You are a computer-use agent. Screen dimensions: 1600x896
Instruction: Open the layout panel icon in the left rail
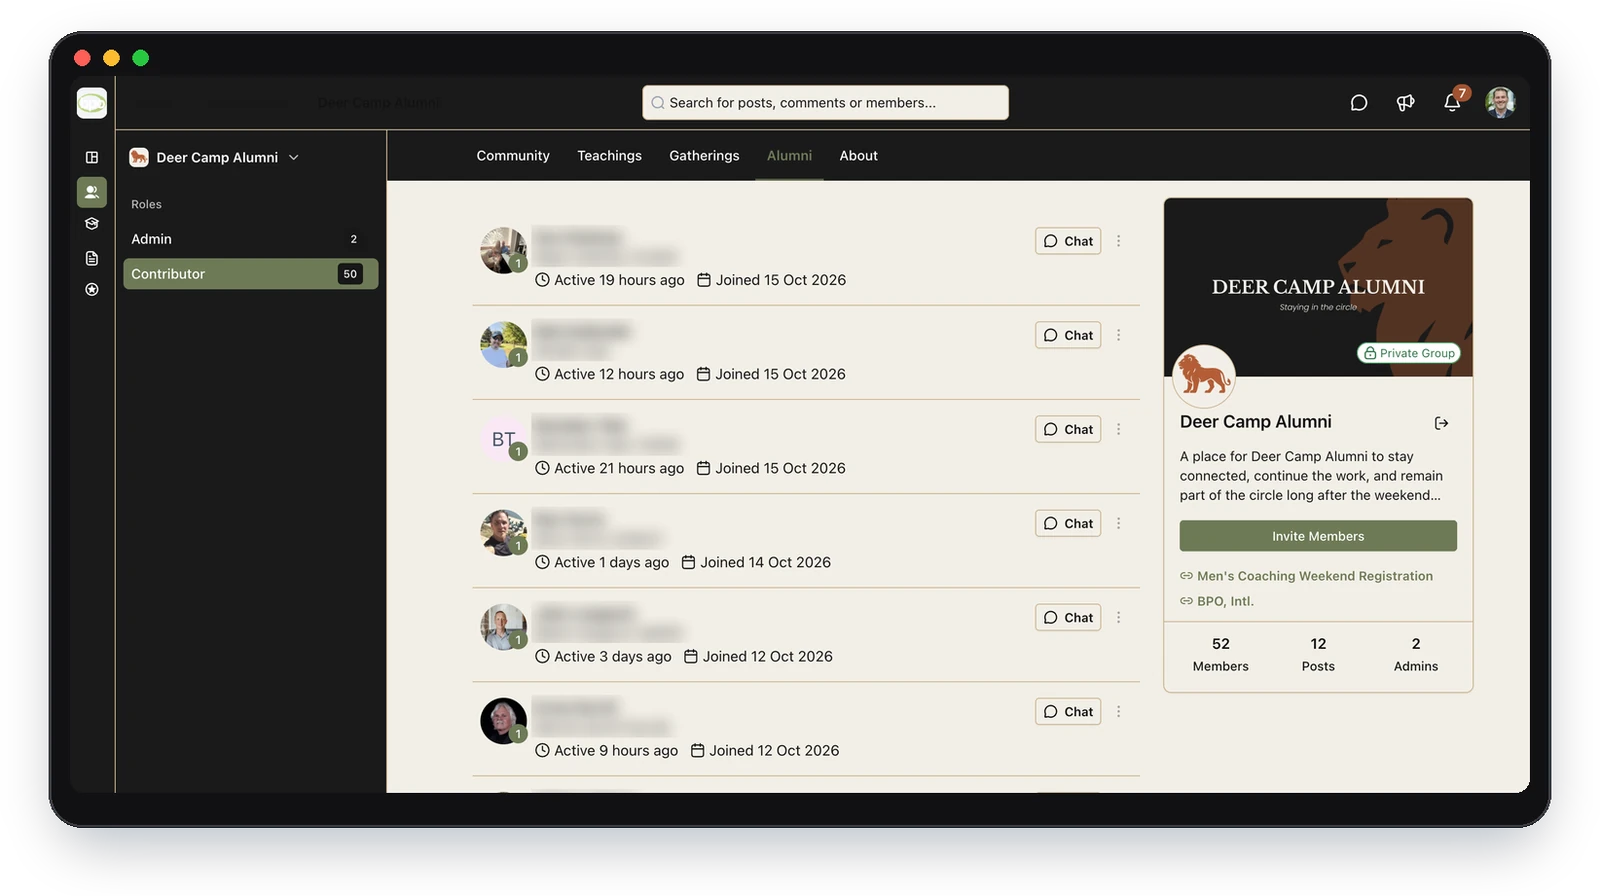pos(92,157)
